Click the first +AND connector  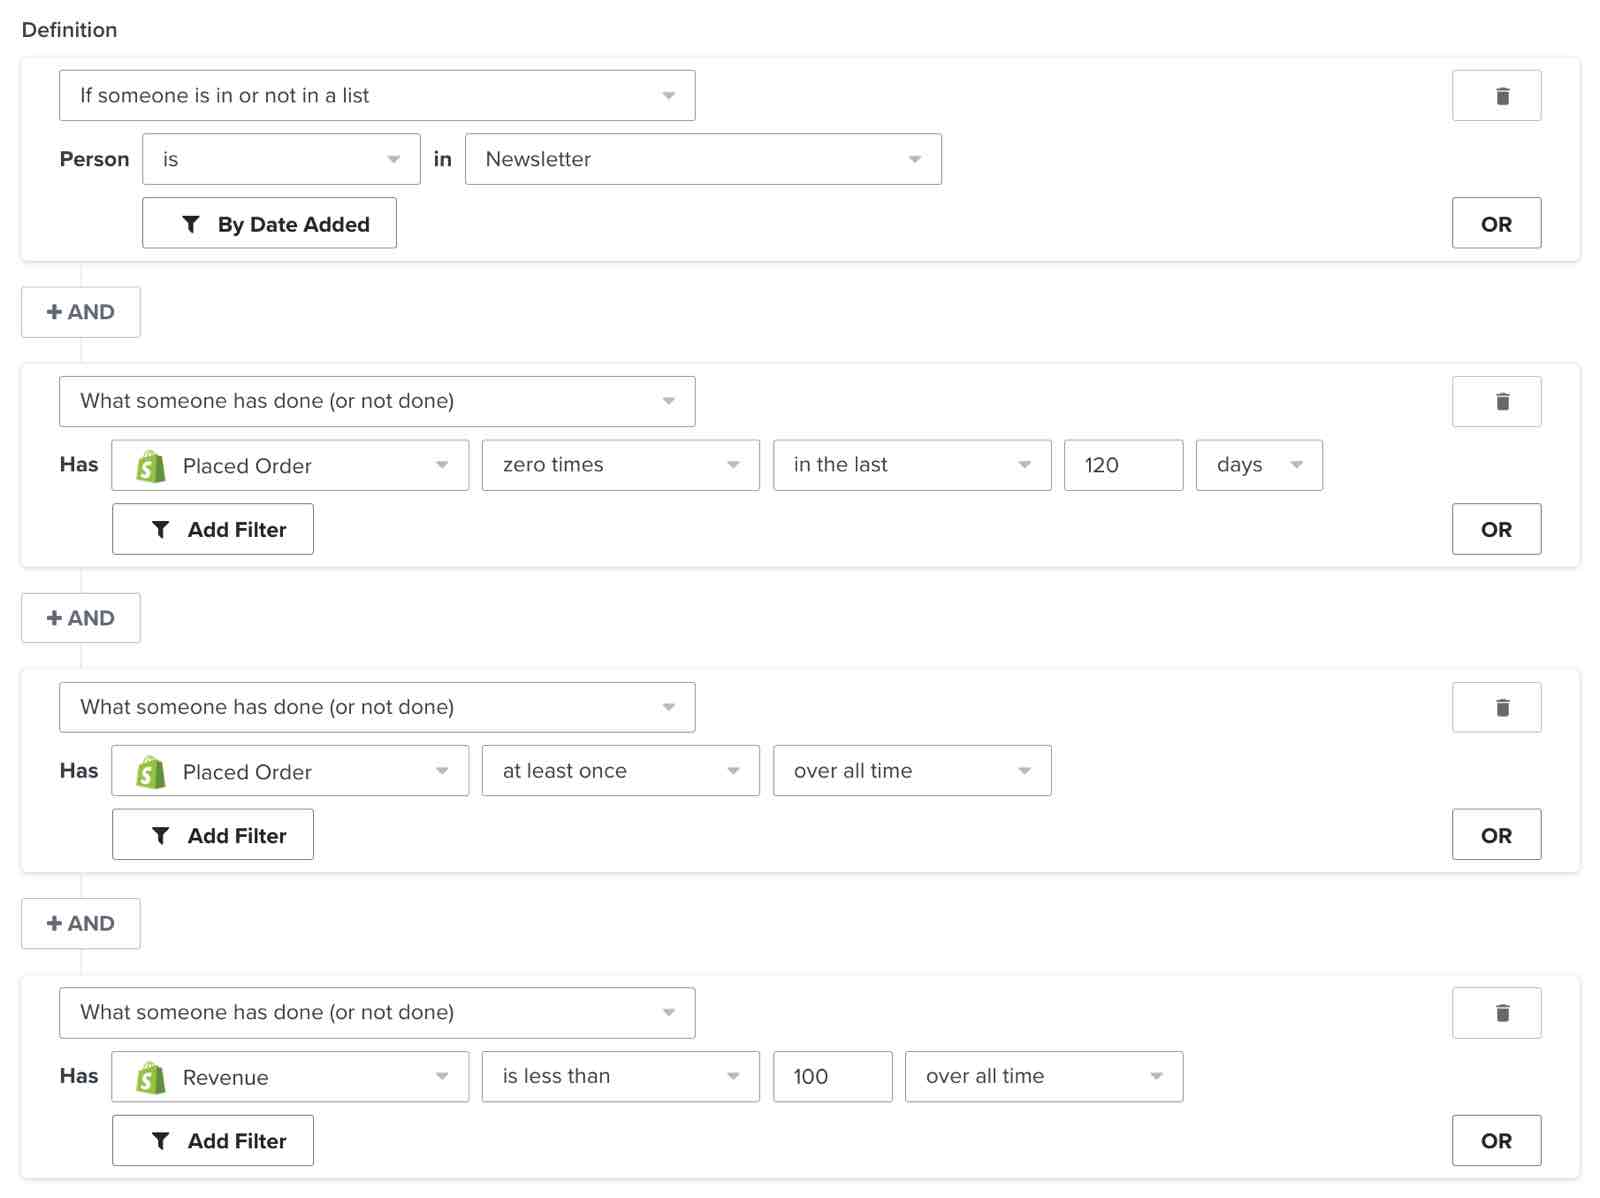pos(80,311)
